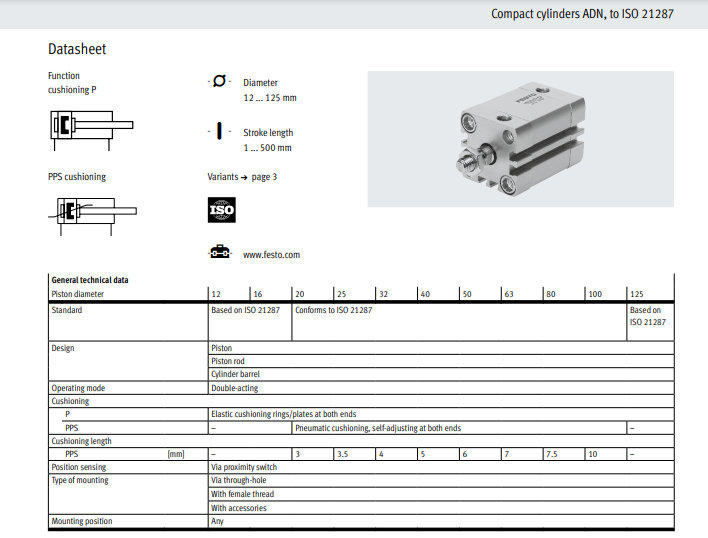Click piston diameter column 50
This screenshot has height=538, width=708.
point(467,294)
